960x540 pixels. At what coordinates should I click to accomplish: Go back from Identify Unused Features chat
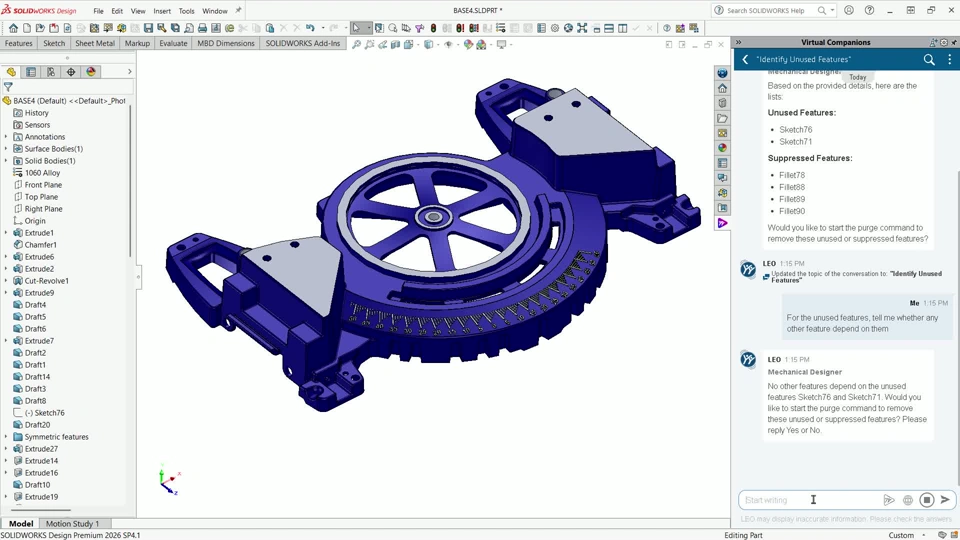pyautogui.click(x=745, y=59)
